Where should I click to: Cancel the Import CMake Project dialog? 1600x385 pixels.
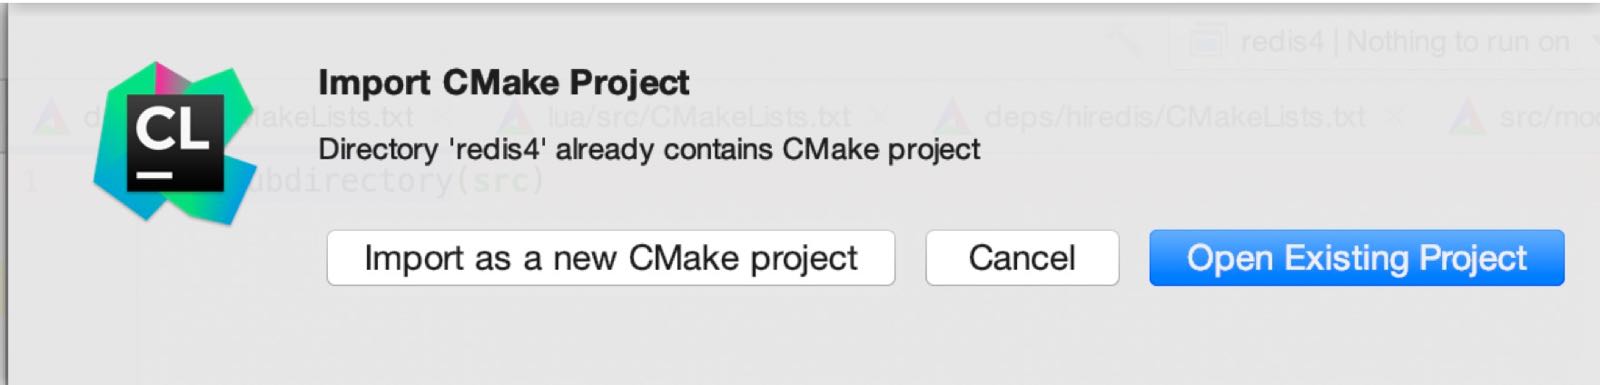pyautogui.click(x=1022, y=258)
